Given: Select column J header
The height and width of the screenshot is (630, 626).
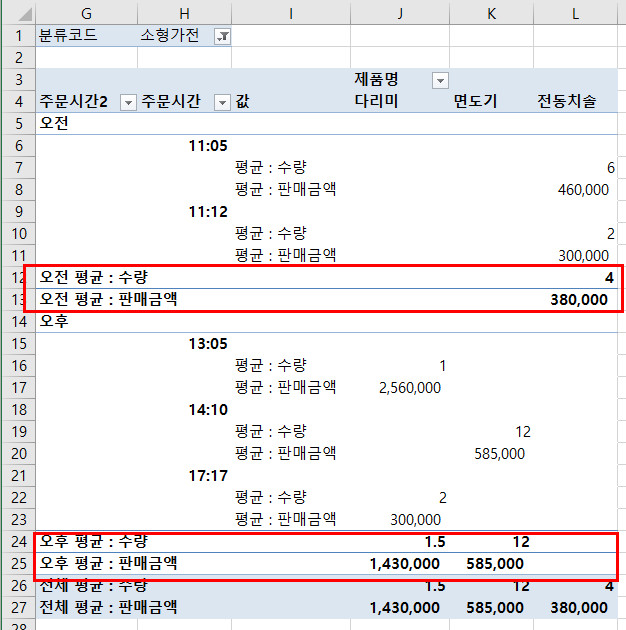Looking at the screenshot, I should (399, 11).
